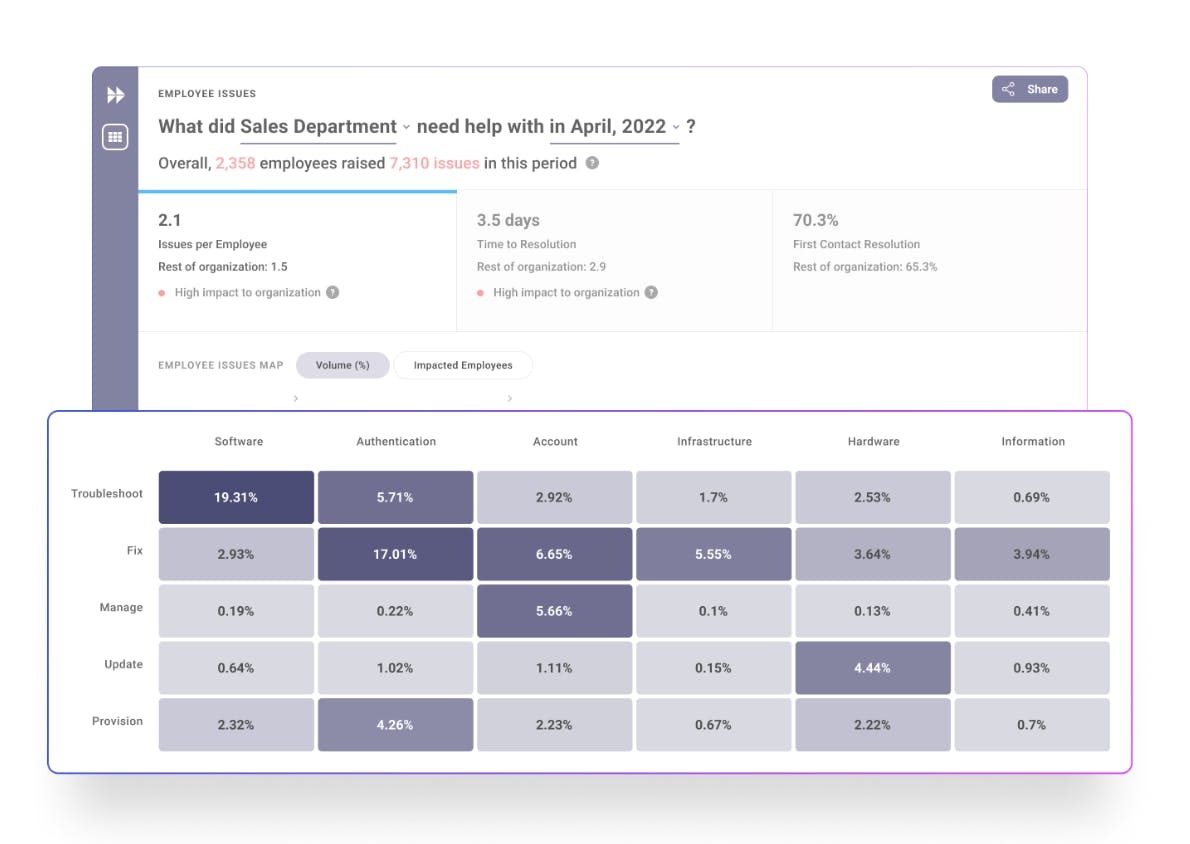This screenshot has height=844, width=1190.
Task: Click help icon for Issues per Employee impact
Action: click(333, 293)
